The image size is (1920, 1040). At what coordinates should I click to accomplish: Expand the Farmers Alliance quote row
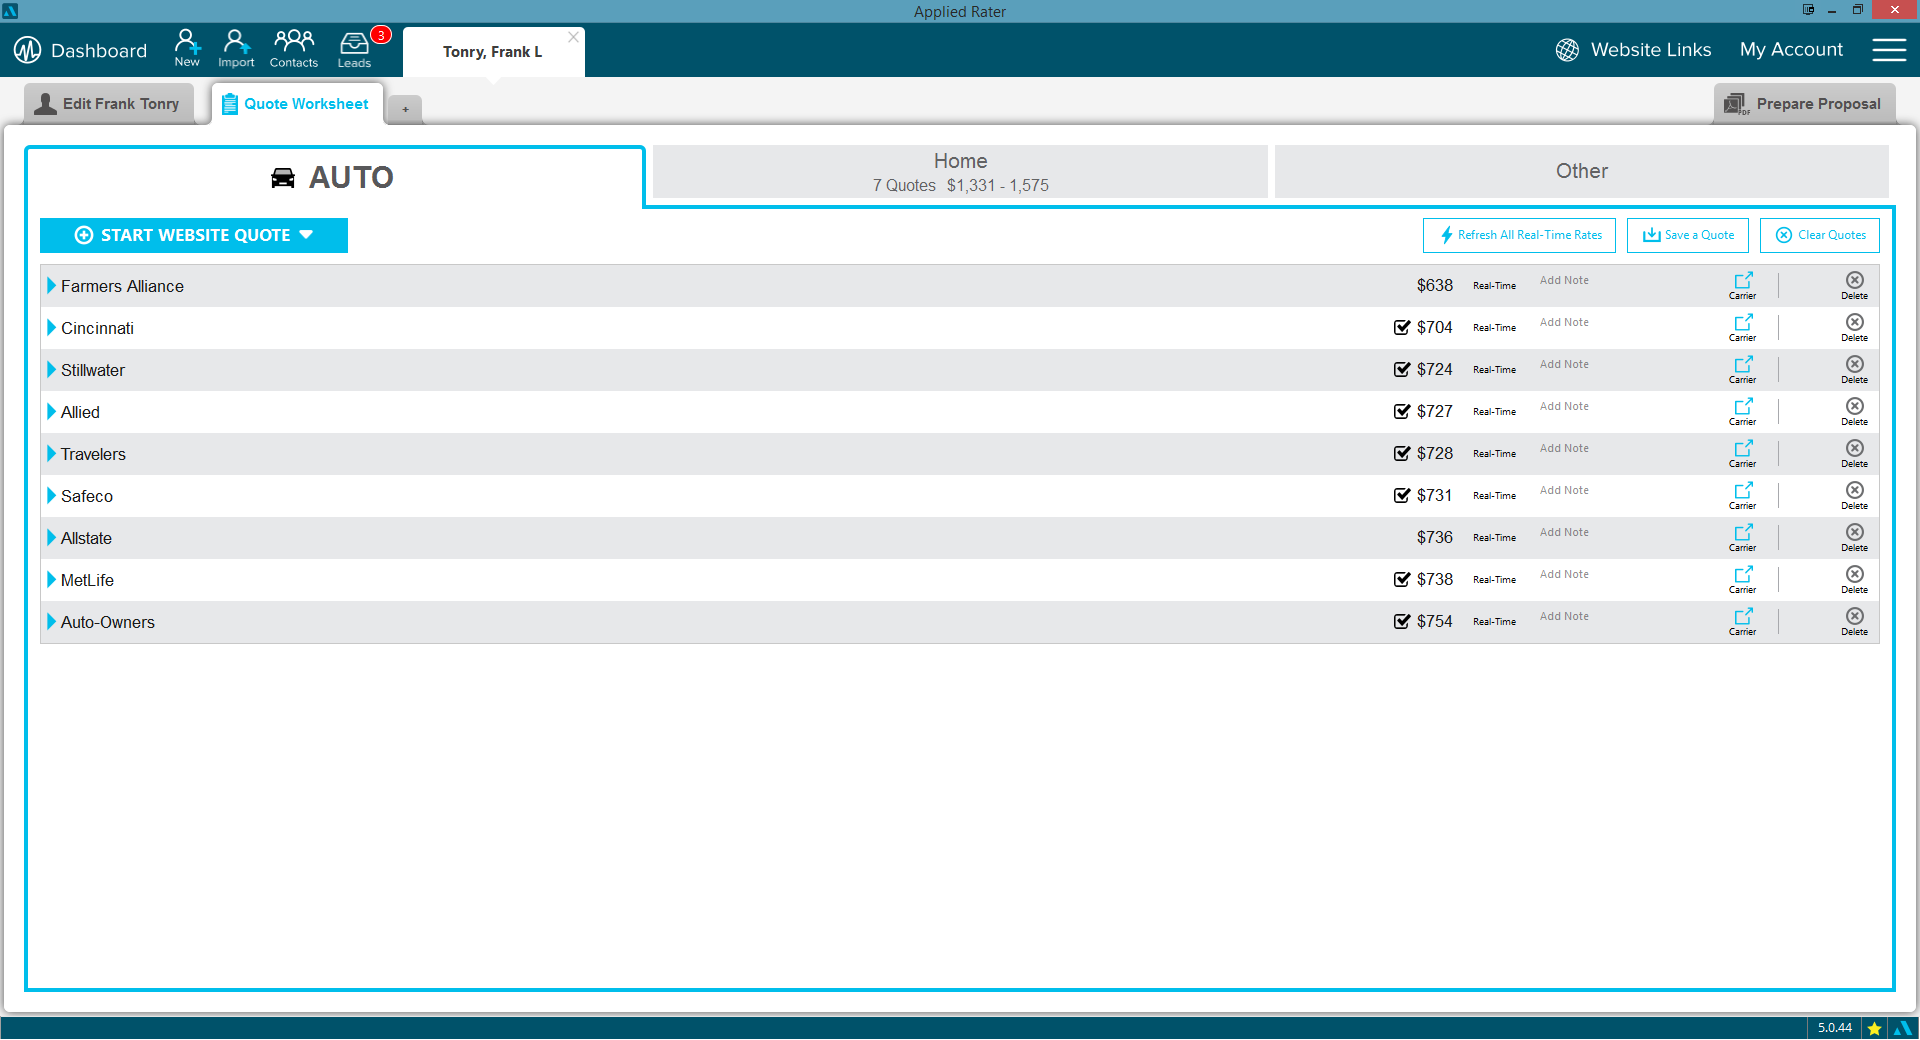(x=52, y=285)
